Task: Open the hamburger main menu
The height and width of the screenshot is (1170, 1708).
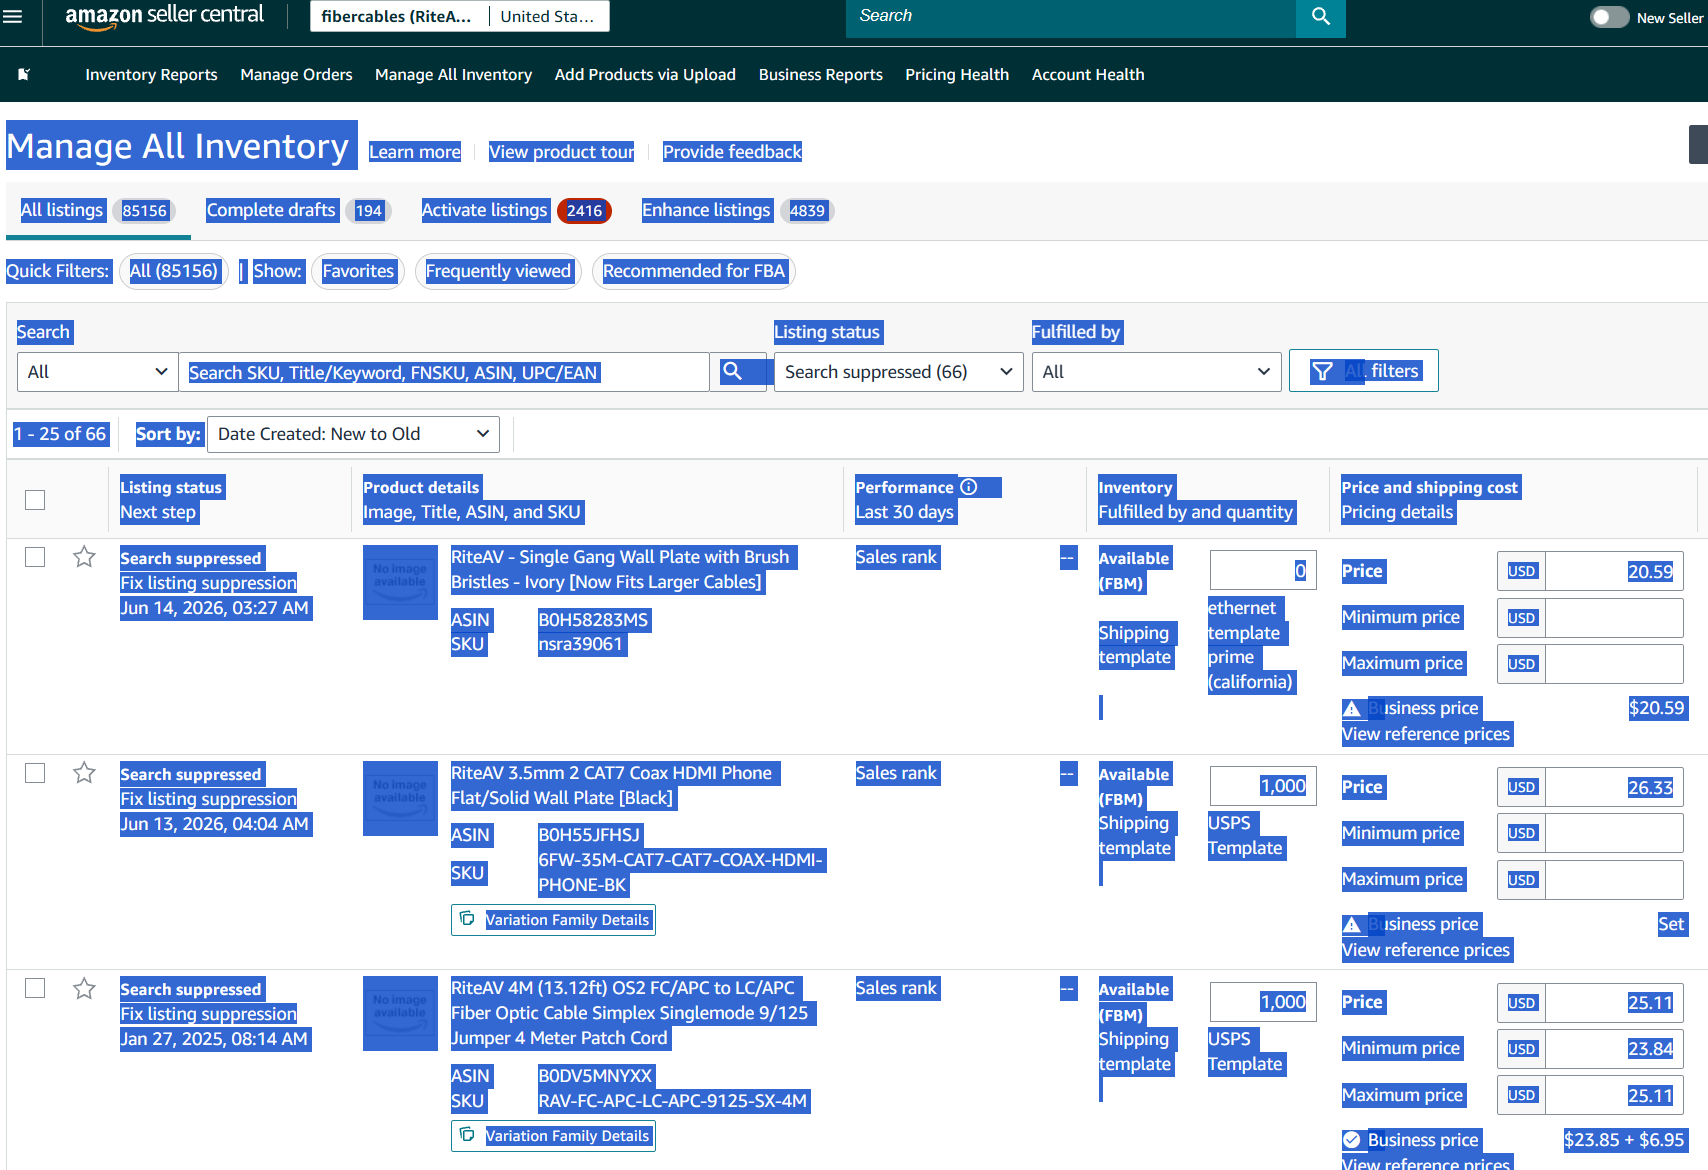Action: coord(12,17)
